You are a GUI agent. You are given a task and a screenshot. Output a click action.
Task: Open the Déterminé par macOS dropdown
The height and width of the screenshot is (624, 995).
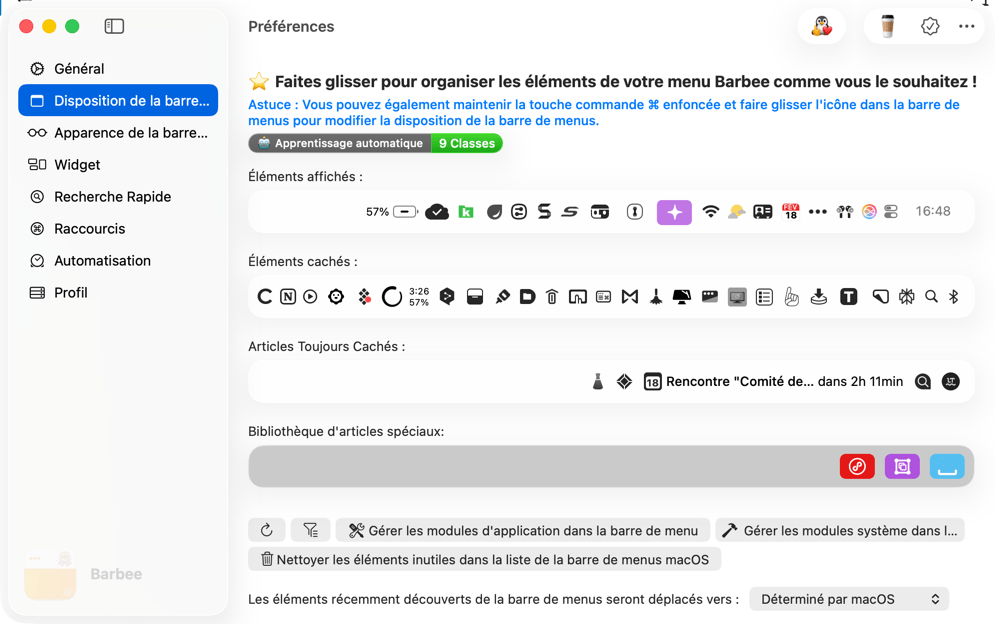[x=849, y=599]
